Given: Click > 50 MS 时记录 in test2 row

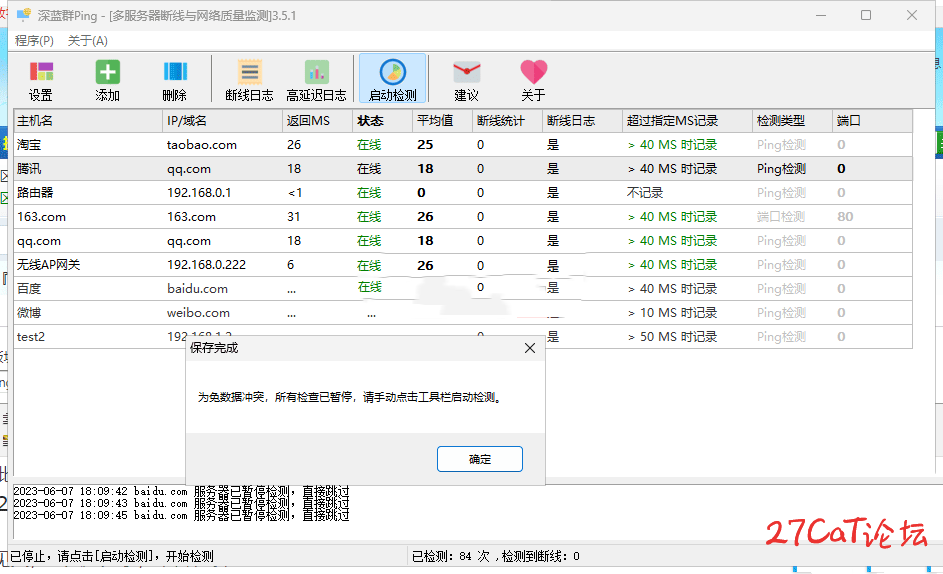Looking at the screenshot, I should click(x=672, y=336).
